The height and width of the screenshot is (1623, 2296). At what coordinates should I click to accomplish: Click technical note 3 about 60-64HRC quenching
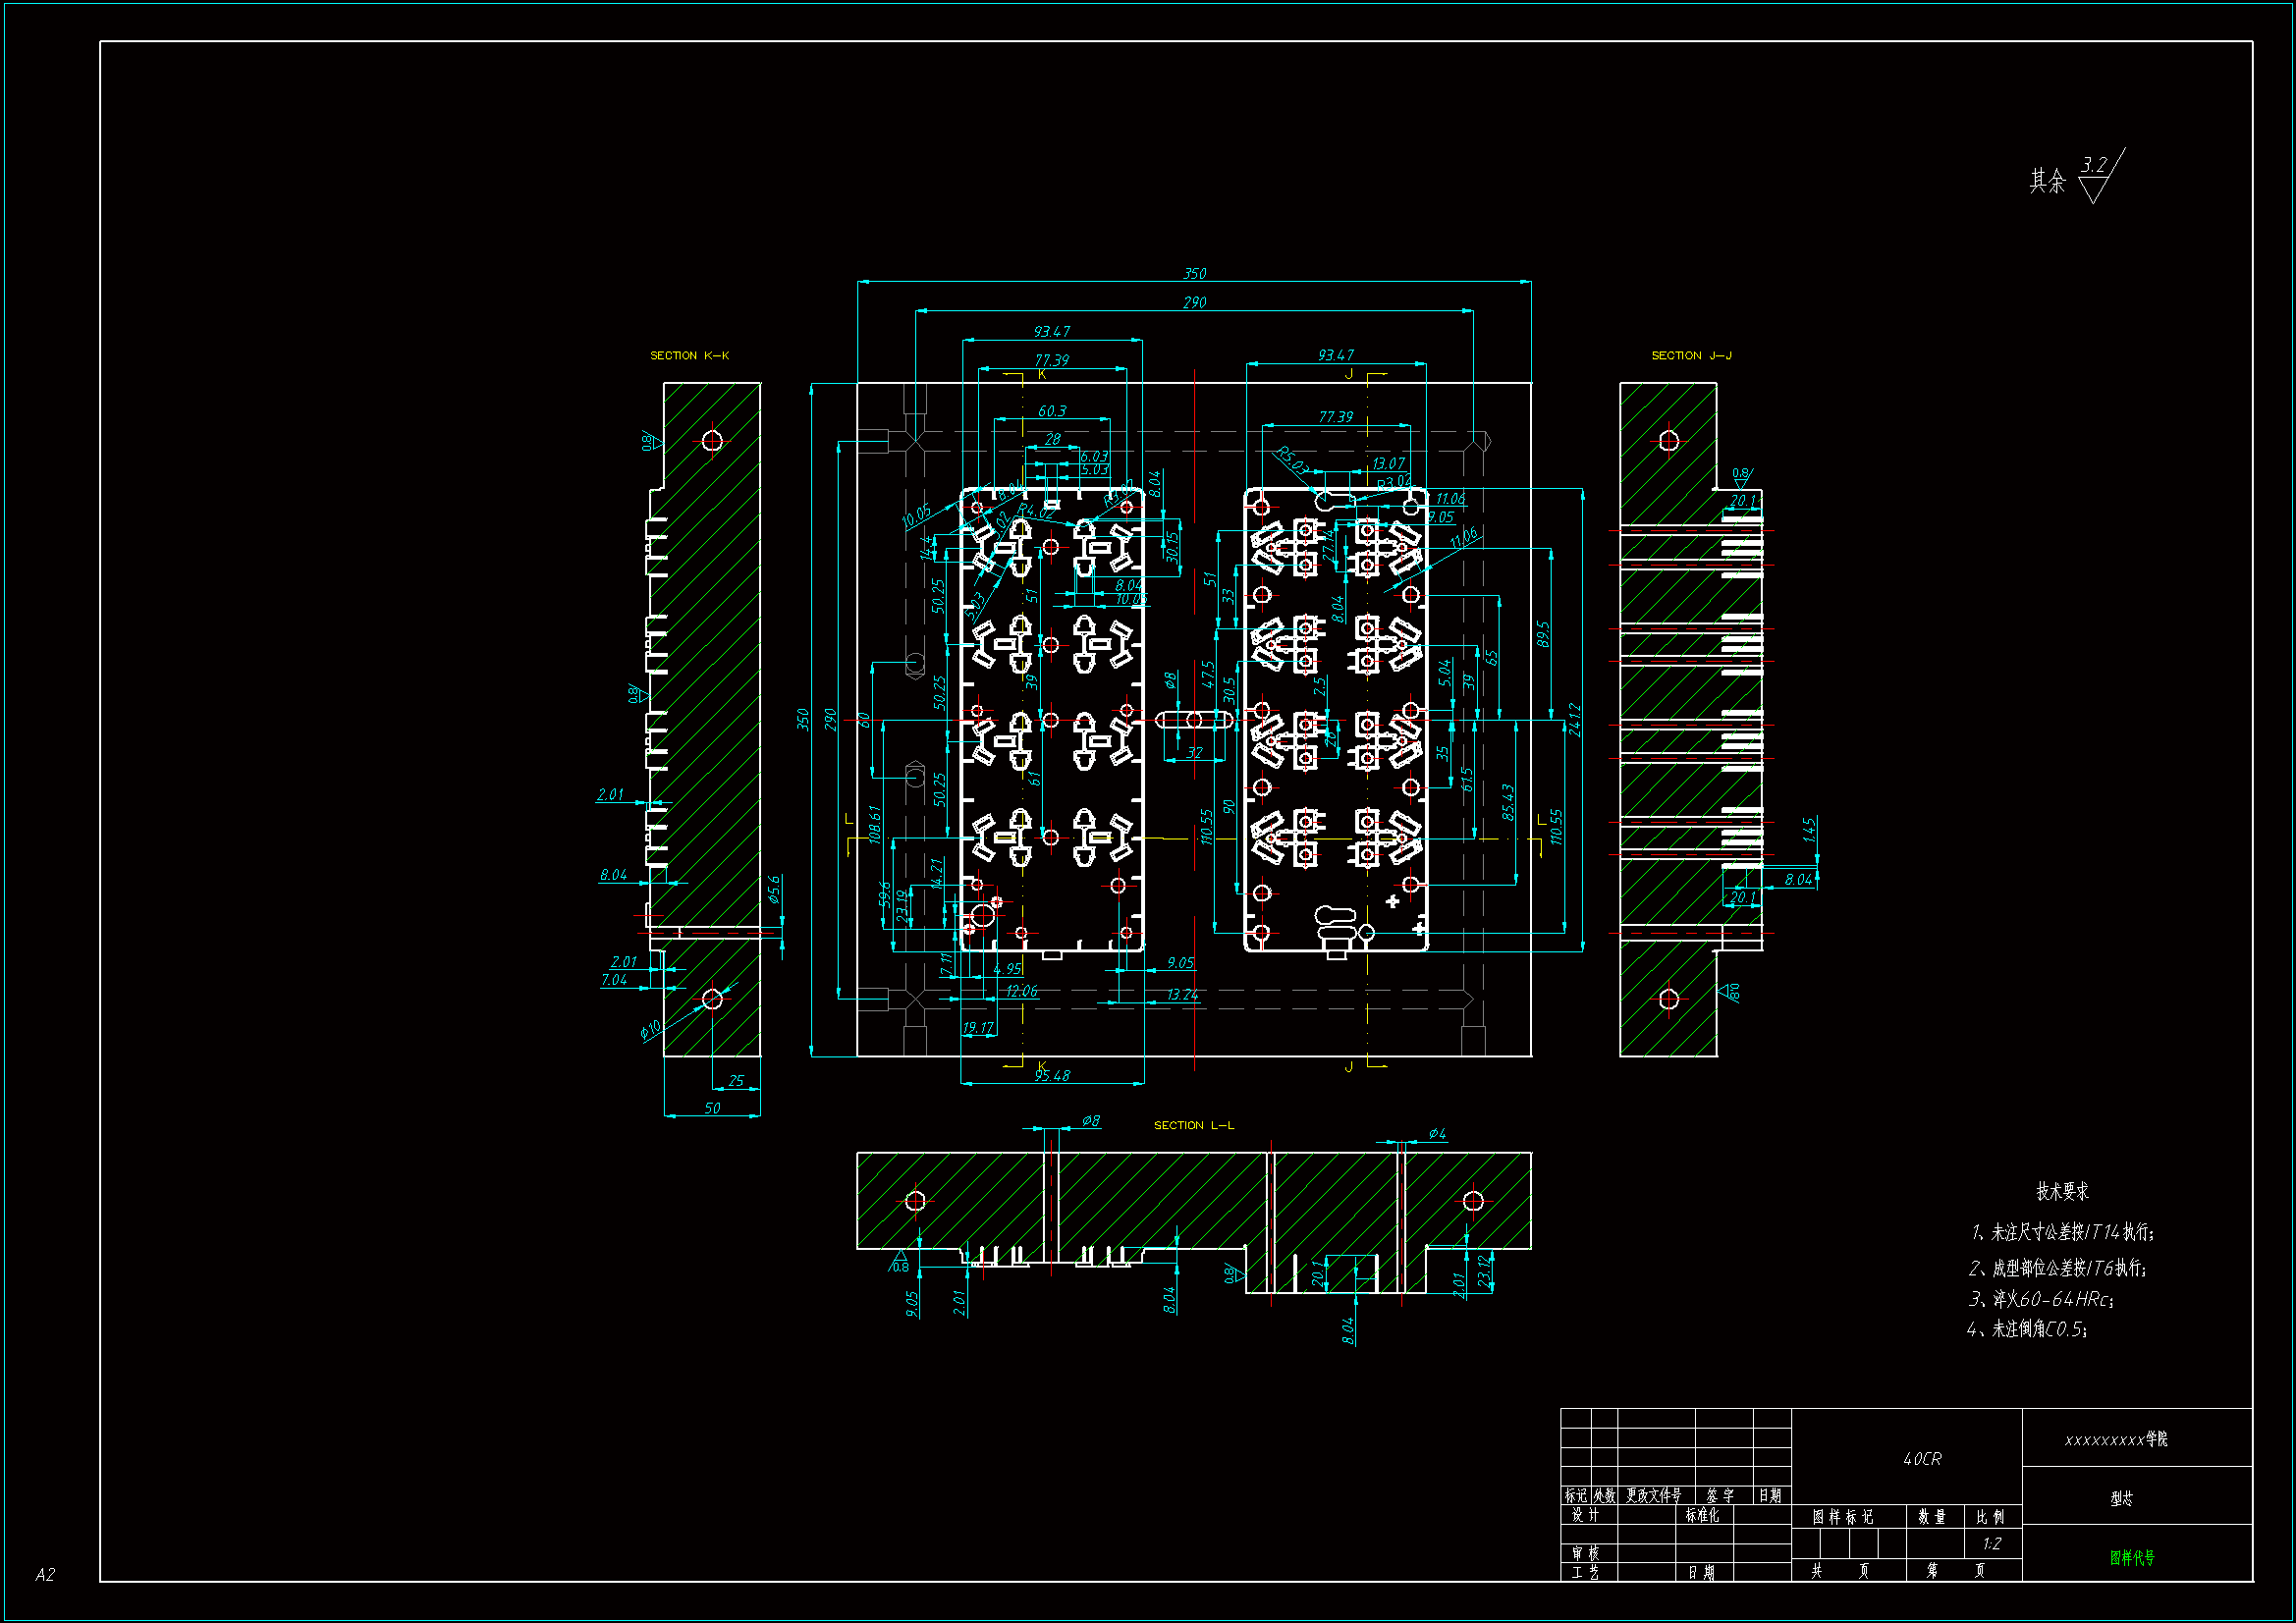pyautogui.click(x=2041, y=1300)
